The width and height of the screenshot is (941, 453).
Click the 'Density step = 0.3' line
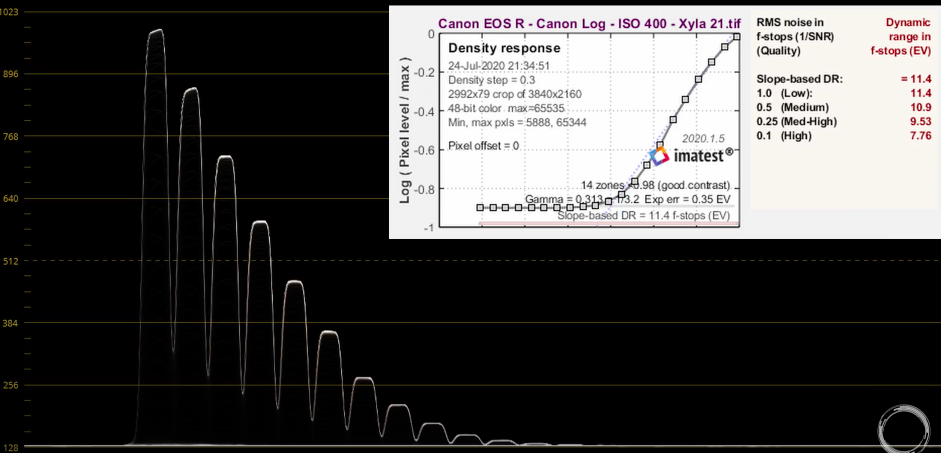click(492, 80)
